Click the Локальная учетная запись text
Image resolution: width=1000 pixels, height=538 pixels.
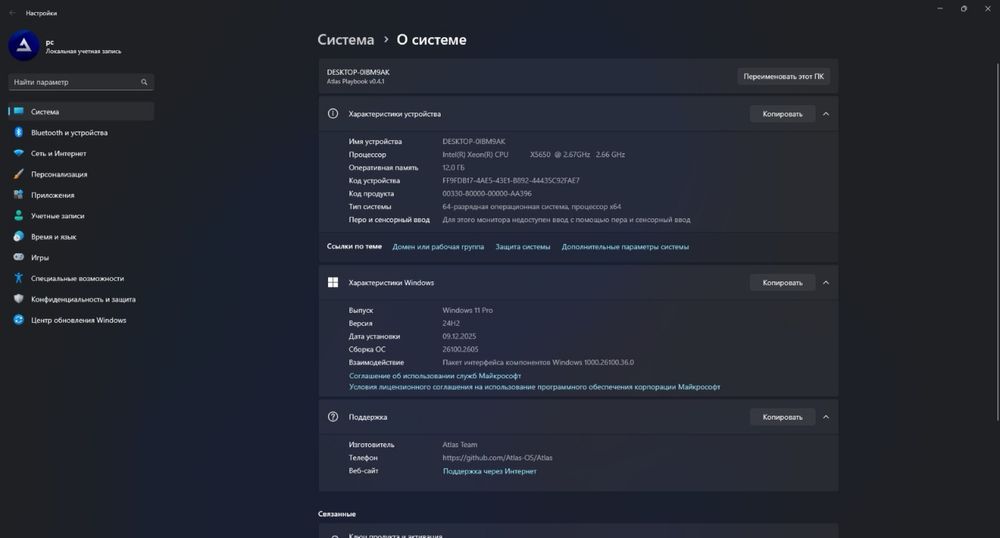click(83, 52)
